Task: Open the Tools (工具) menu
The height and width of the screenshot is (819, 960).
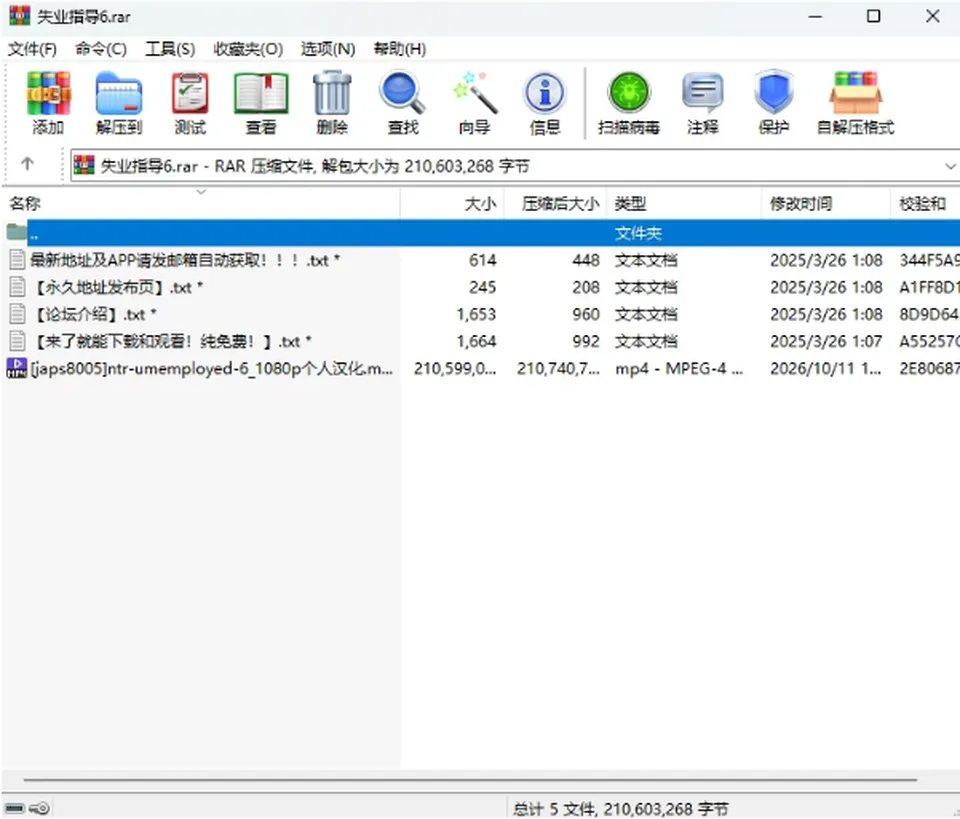Action: point(170,49)
